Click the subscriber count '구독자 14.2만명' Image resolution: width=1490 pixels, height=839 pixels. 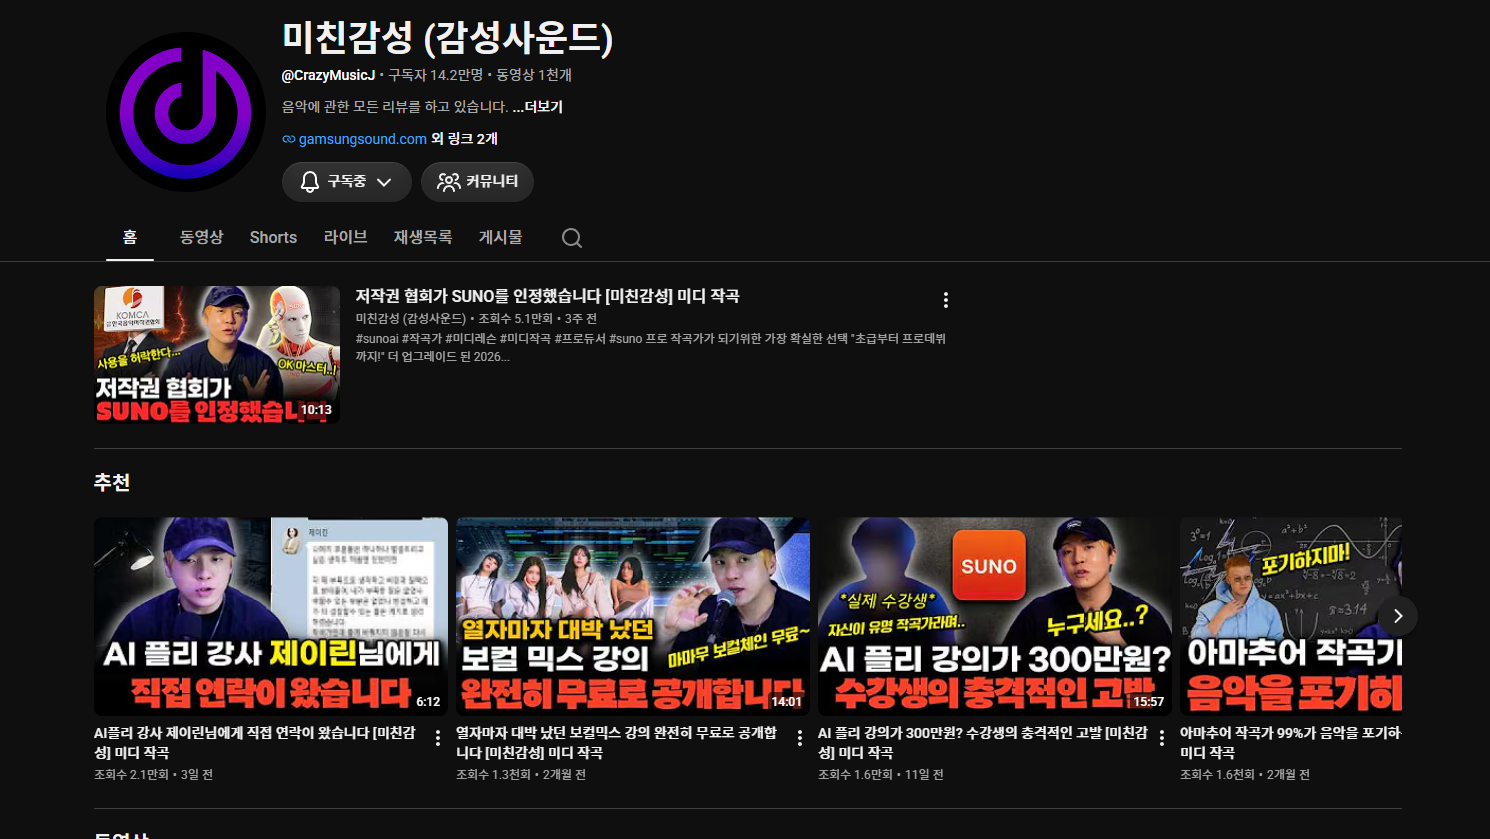pos(436,75)
